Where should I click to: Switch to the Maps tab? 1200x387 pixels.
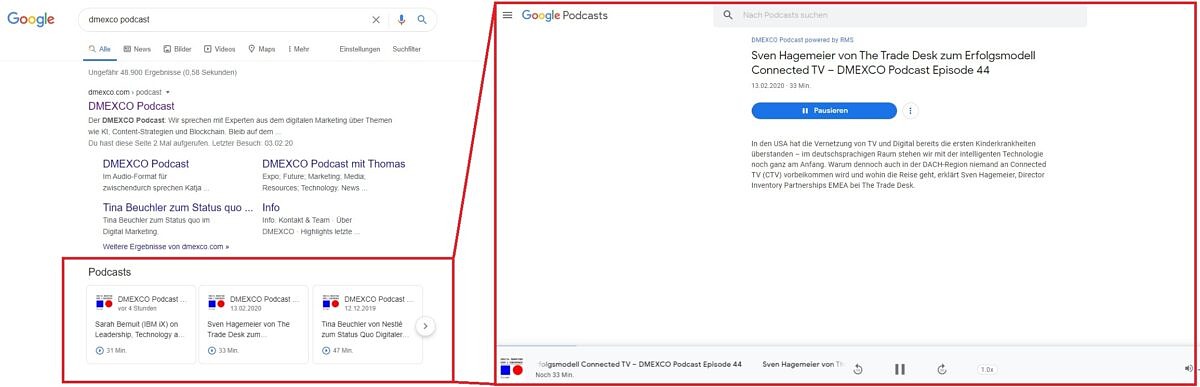pyautogui.click(x=261, y=49)
